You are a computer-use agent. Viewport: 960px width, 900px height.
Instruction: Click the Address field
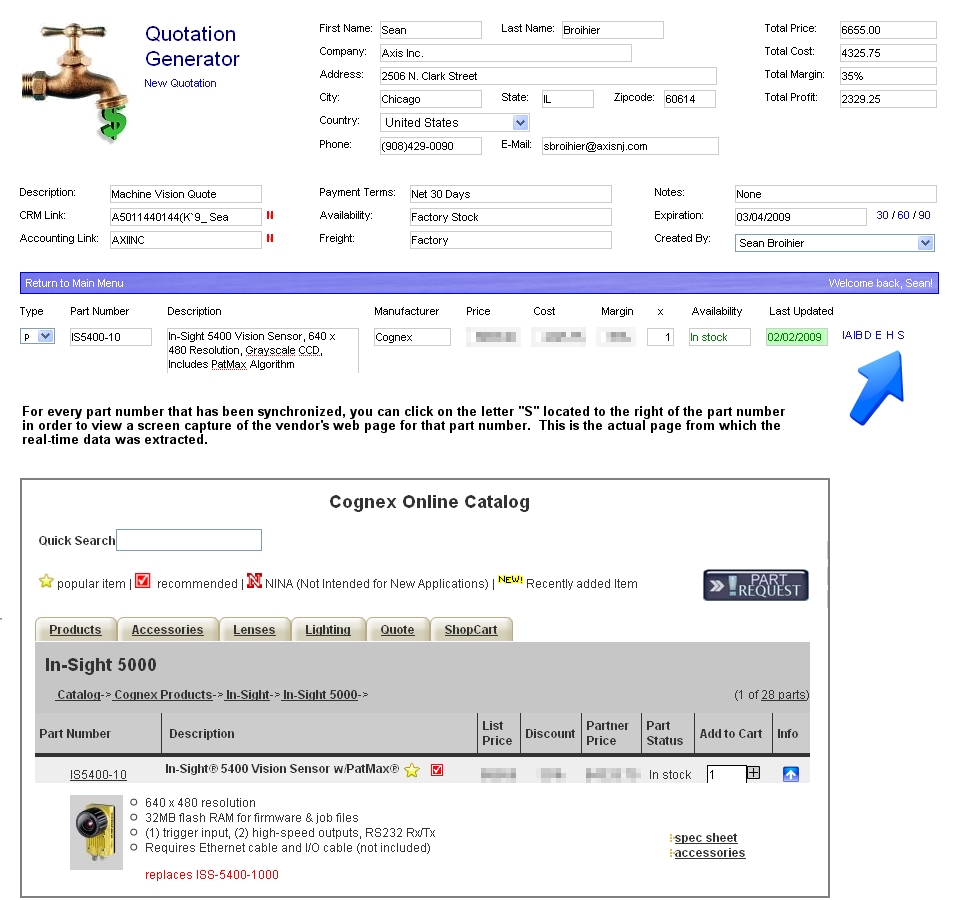(x=548, y=76)
